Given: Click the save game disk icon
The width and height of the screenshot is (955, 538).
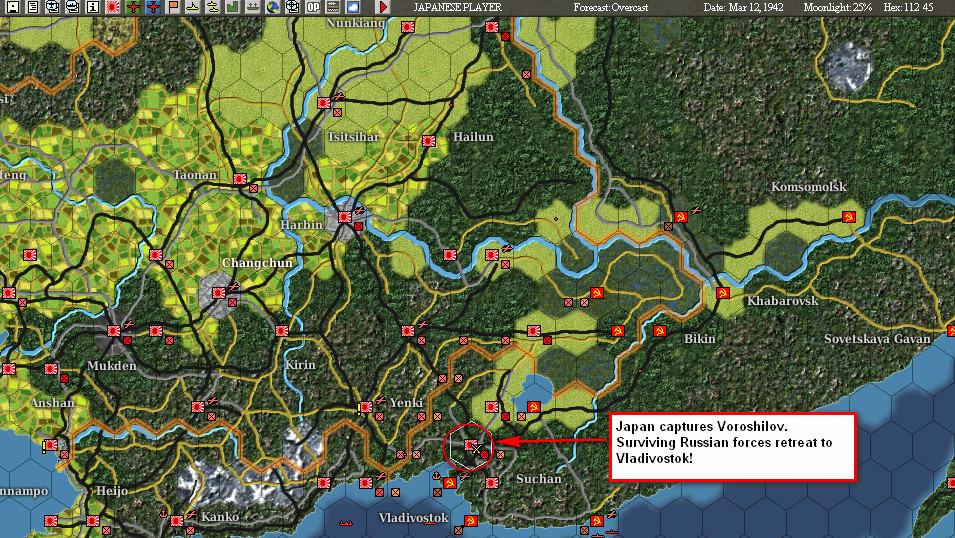Looking at the screenshot, I should pos(12,7).
